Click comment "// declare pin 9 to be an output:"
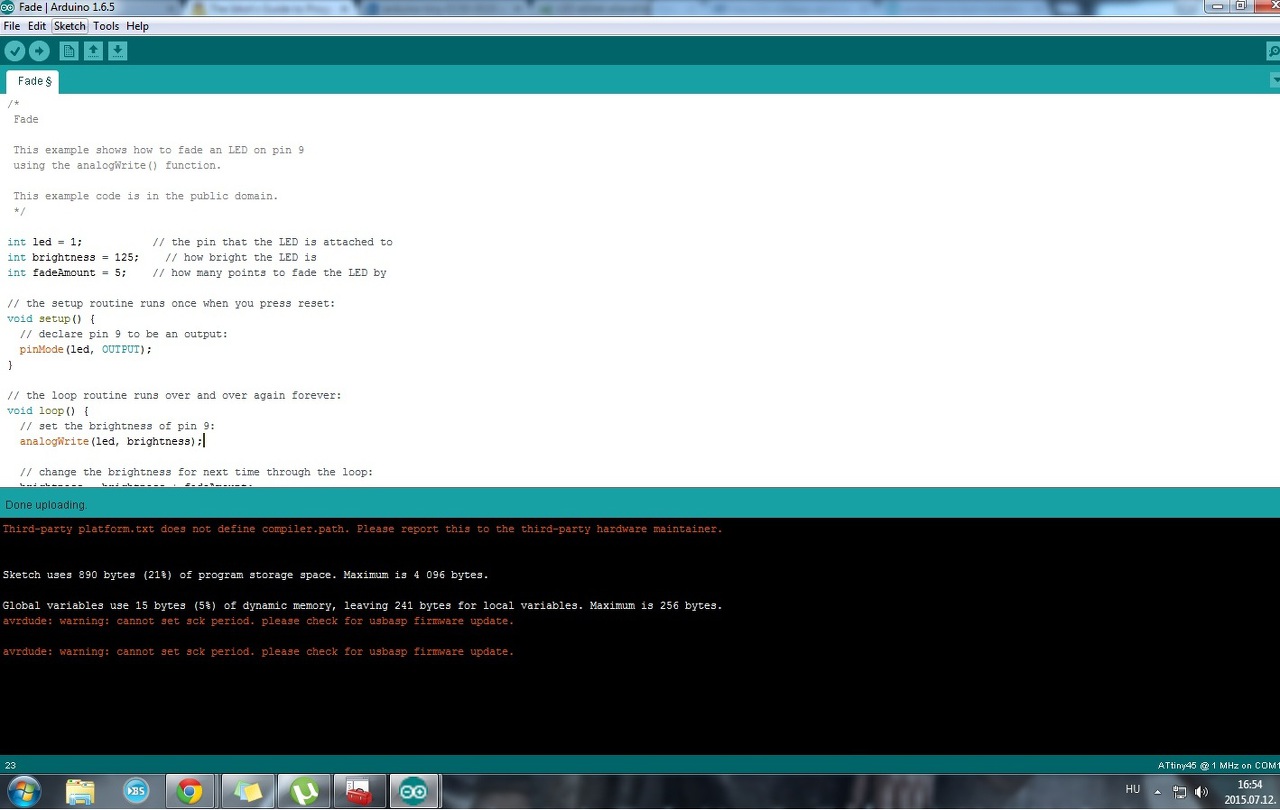The image size is (1280, 810). tap(124, 334)
